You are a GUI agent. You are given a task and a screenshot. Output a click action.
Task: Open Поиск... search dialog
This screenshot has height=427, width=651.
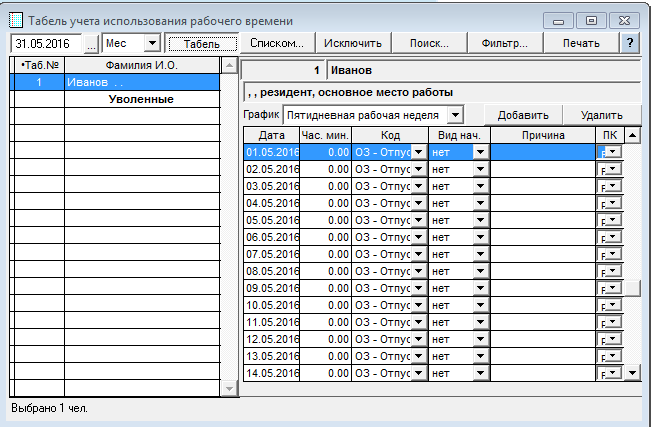[428, 43]
